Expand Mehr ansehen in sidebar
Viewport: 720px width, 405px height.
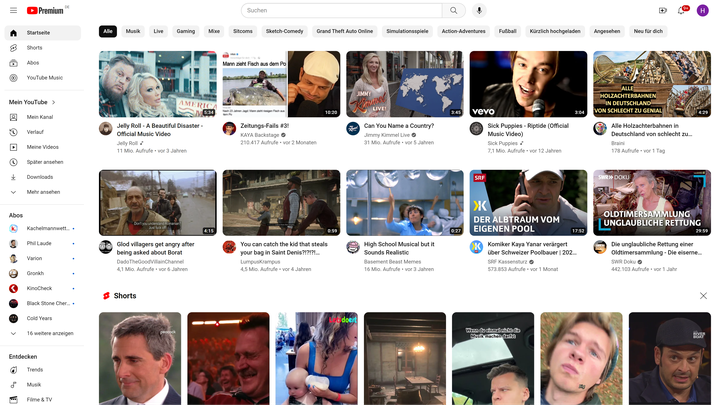(x=43, y=192)
